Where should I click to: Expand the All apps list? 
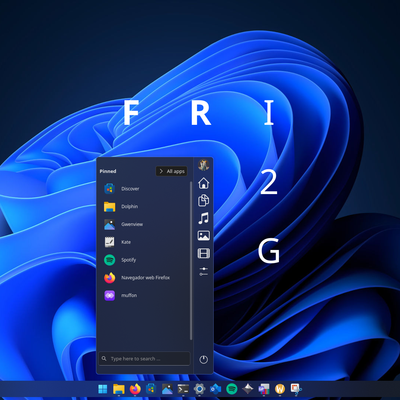(x=172, y=171)
